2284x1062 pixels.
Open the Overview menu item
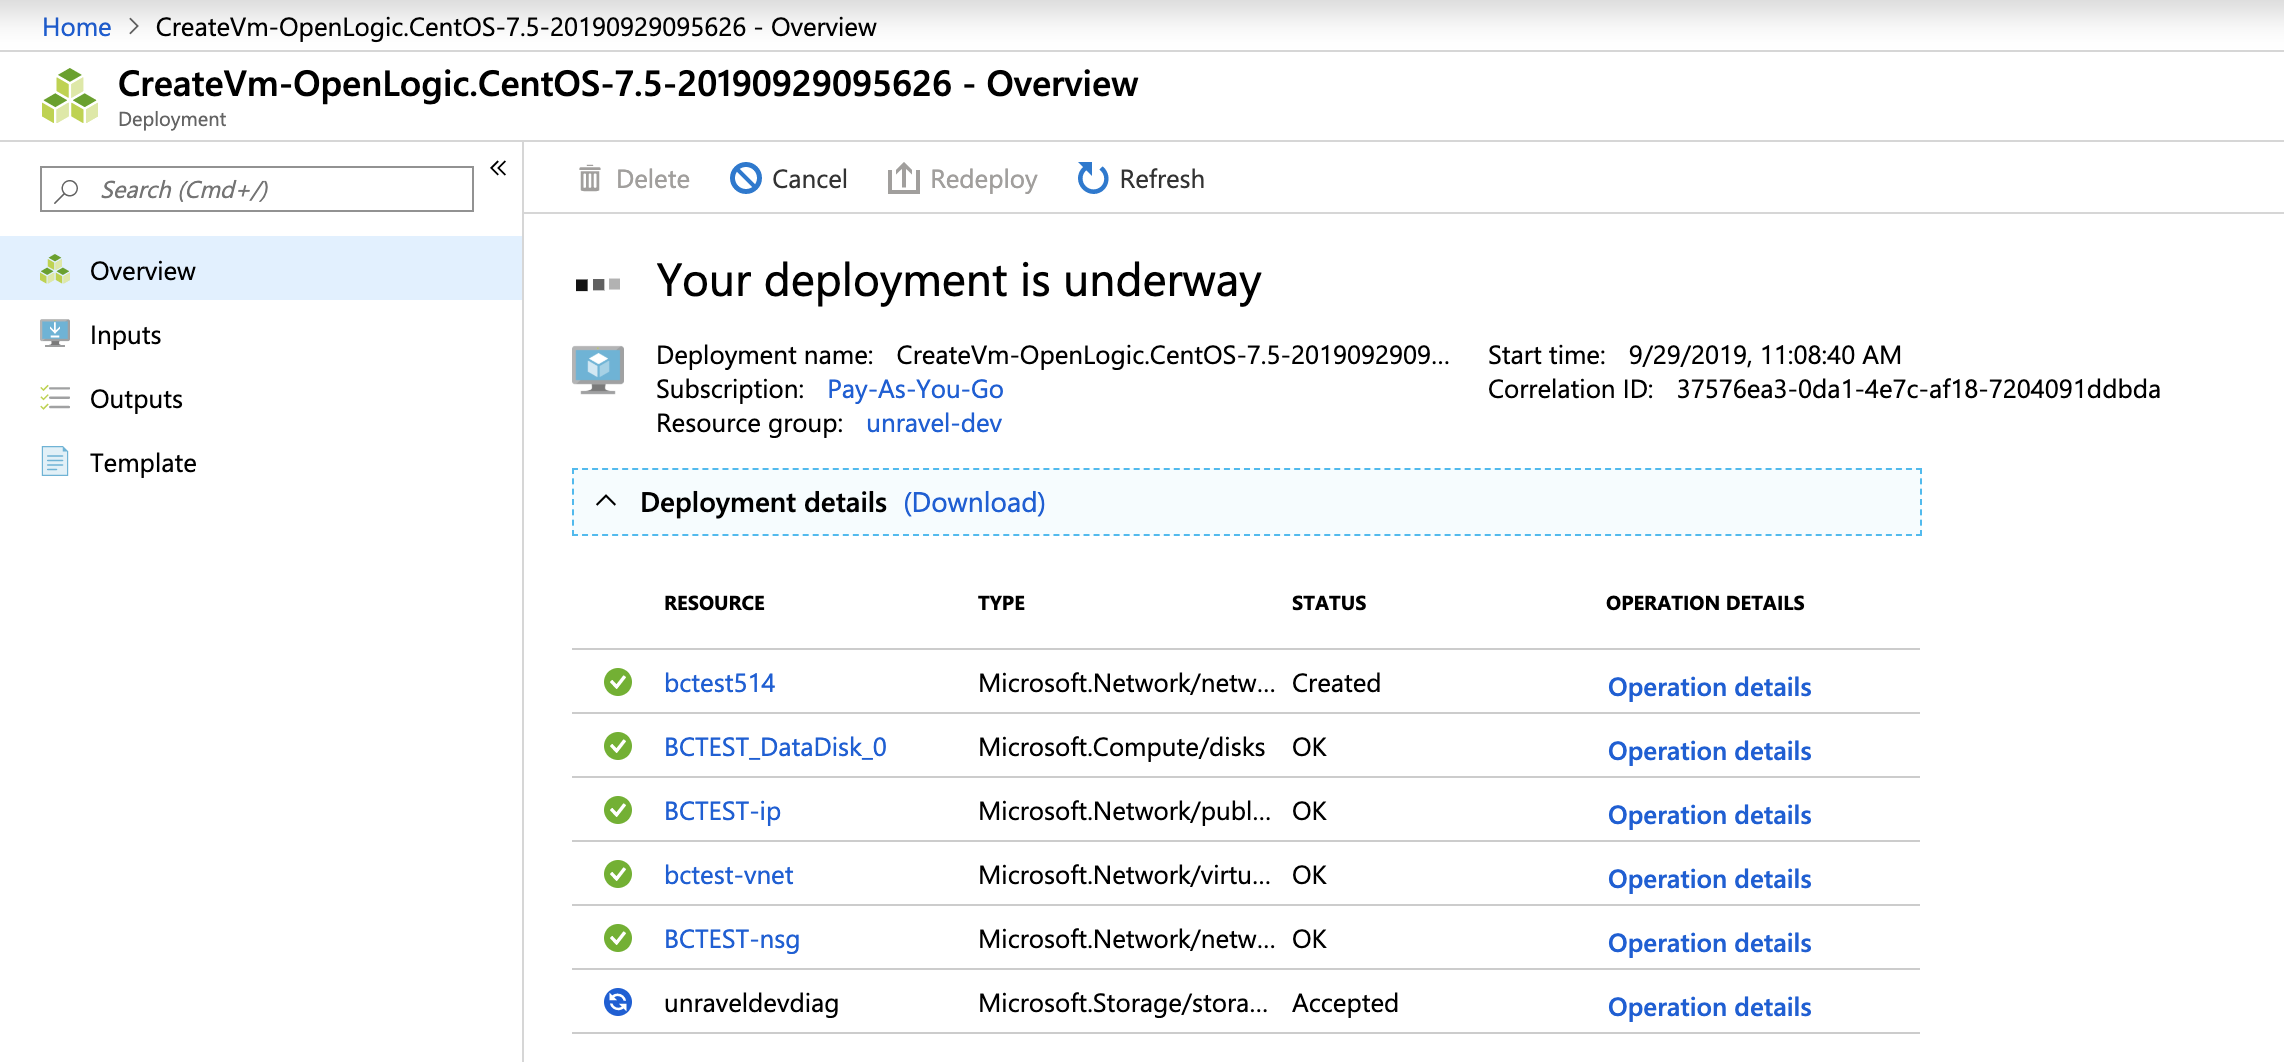[261, 270]
